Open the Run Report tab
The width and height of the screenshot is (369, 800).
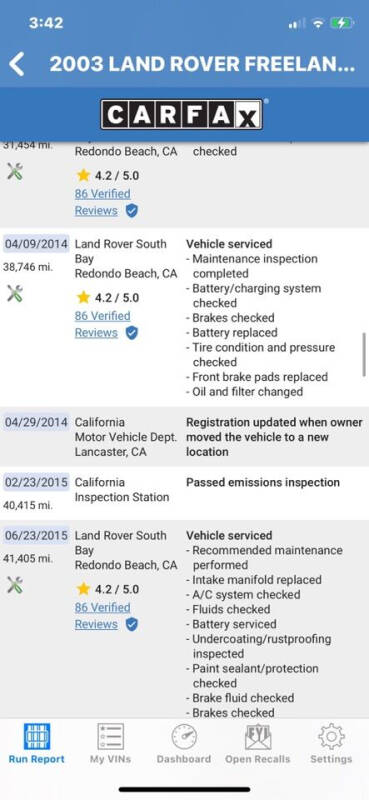tap(37, 743)
